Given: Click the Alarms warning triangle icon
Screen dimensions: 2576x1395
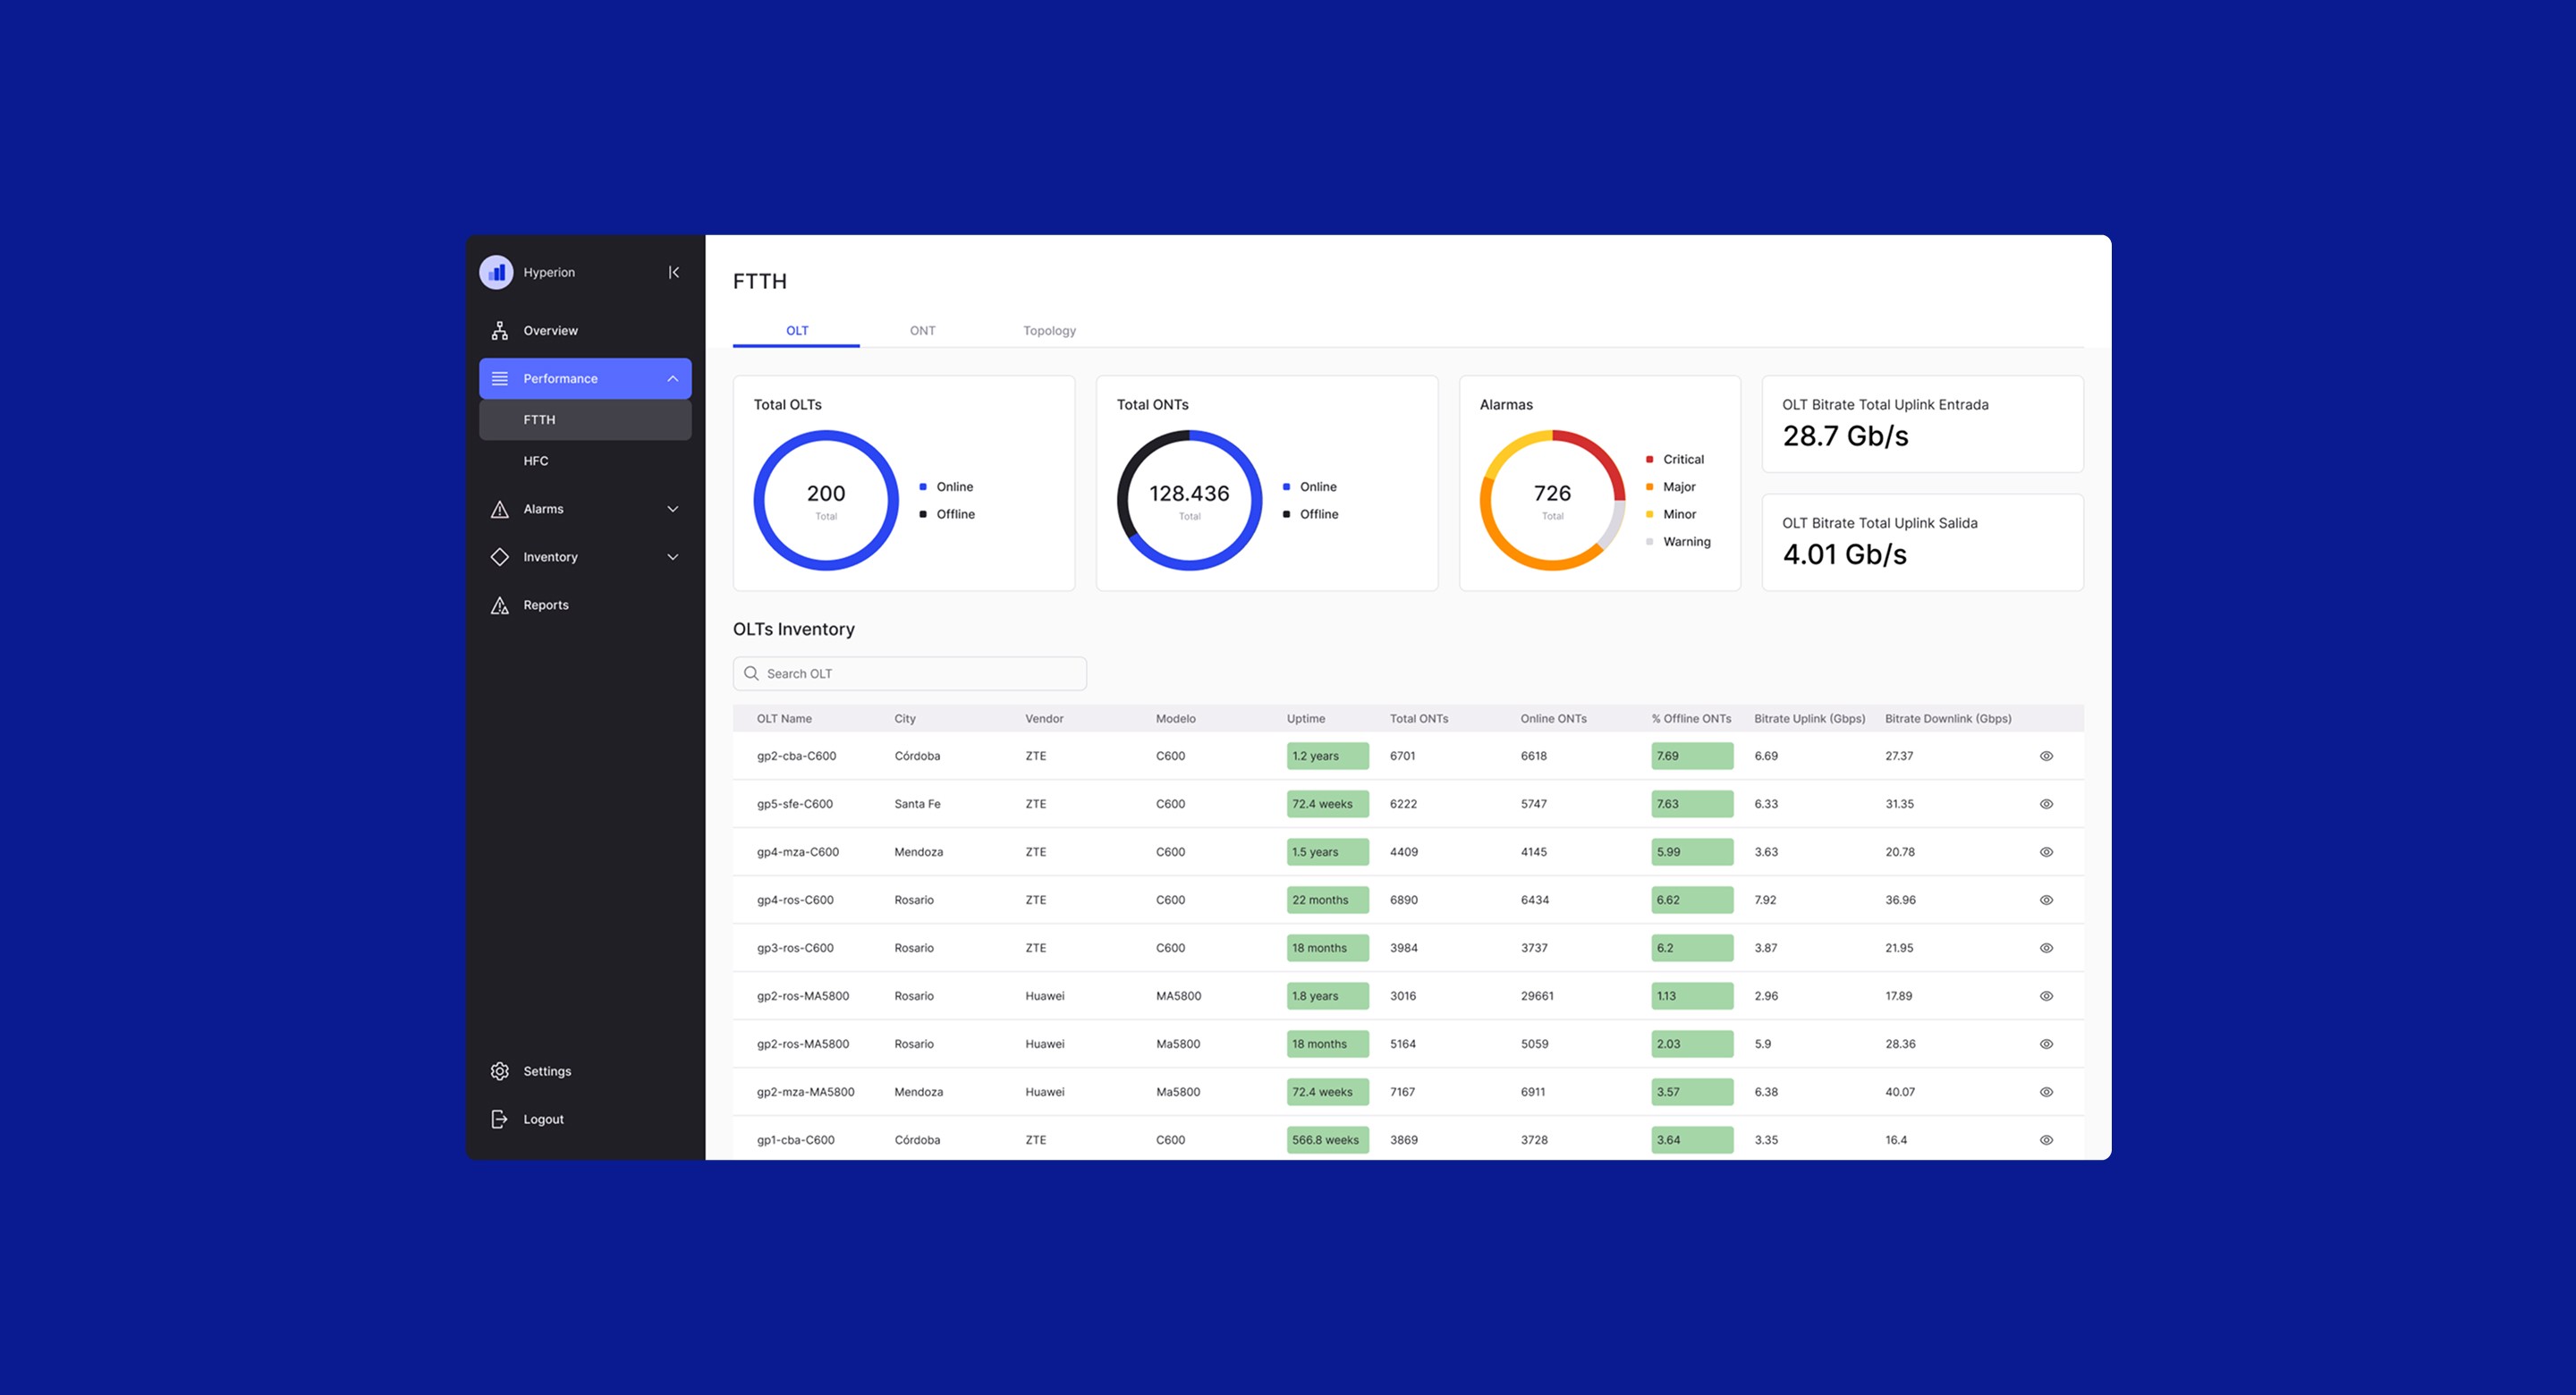Looking at the screenshot, I should tap(500, 508).
